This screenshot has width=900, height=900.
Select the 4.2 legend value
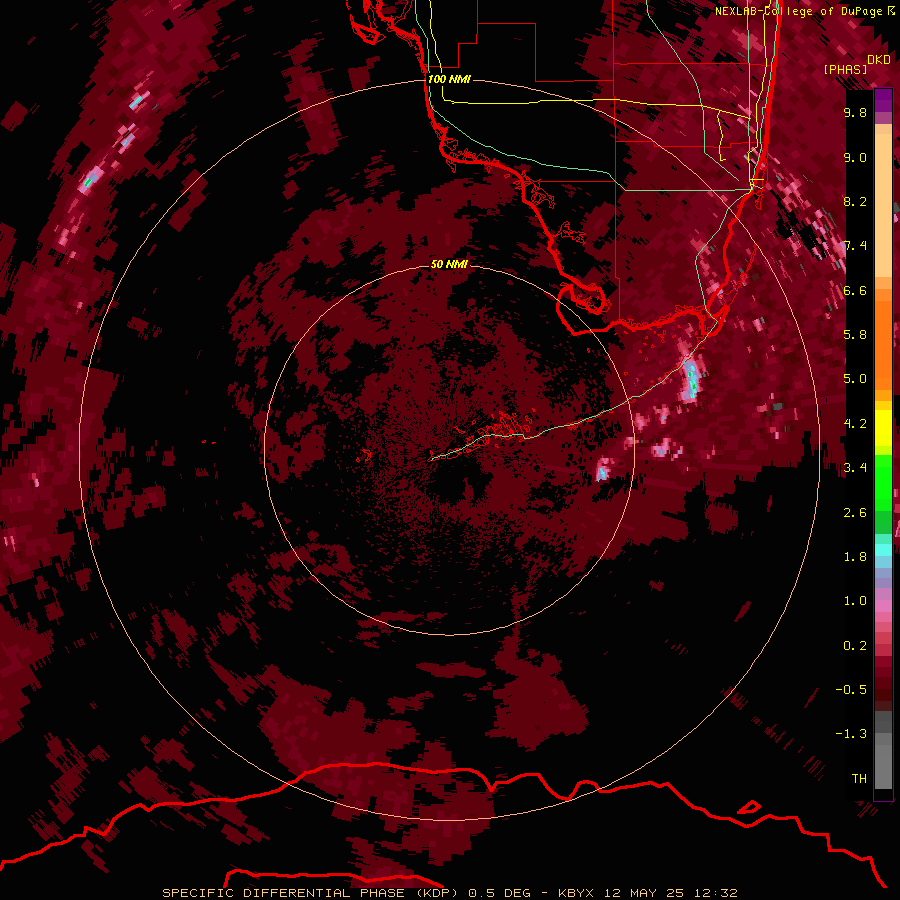click(x=855, y=424)
